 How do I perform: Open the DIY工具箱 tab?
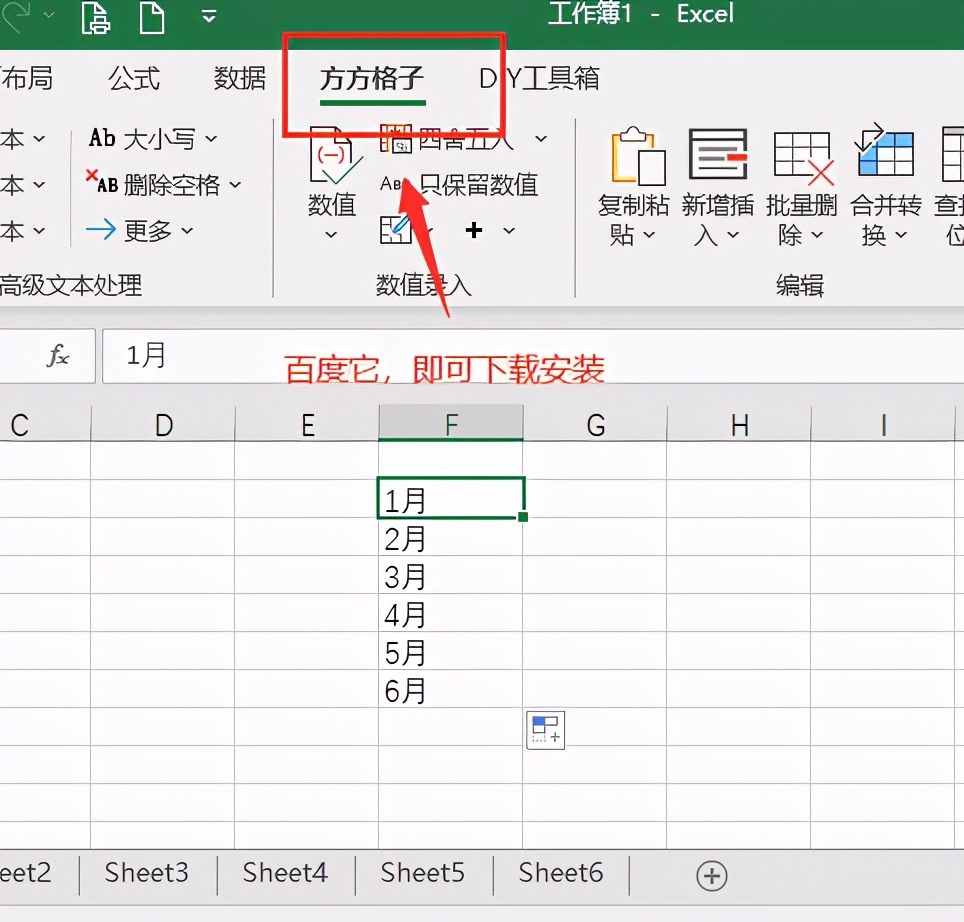[x=539, y=79]
